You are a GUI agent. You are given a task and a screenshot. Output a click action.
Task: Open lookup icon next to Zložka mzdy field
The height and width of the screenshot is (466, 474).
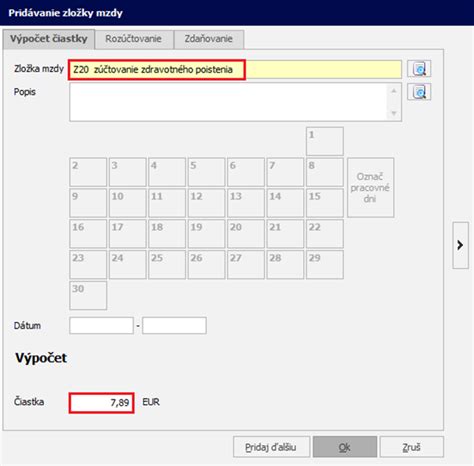click(x=419, y=69)
